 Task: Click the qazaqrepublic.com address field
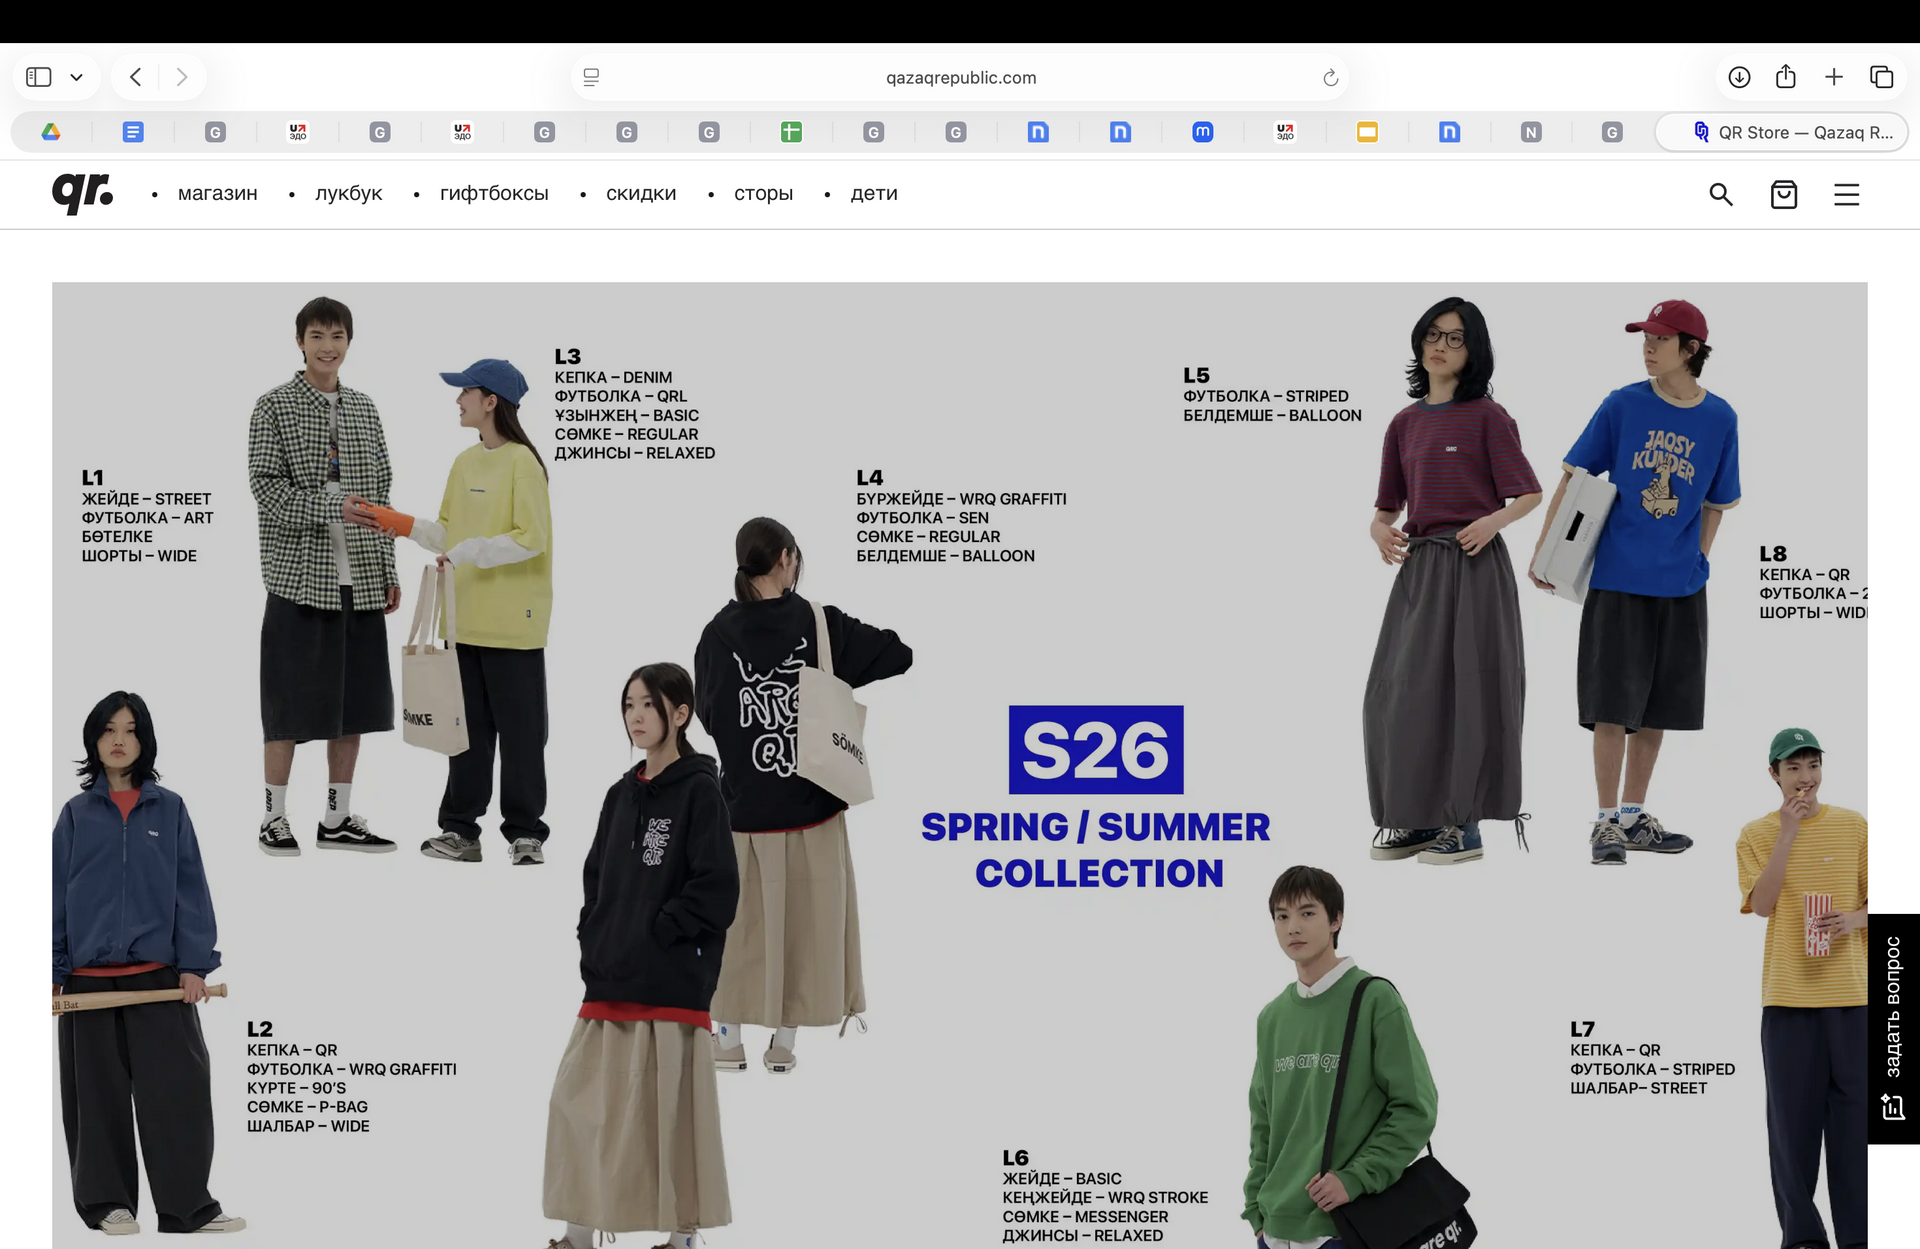[960, 77]
